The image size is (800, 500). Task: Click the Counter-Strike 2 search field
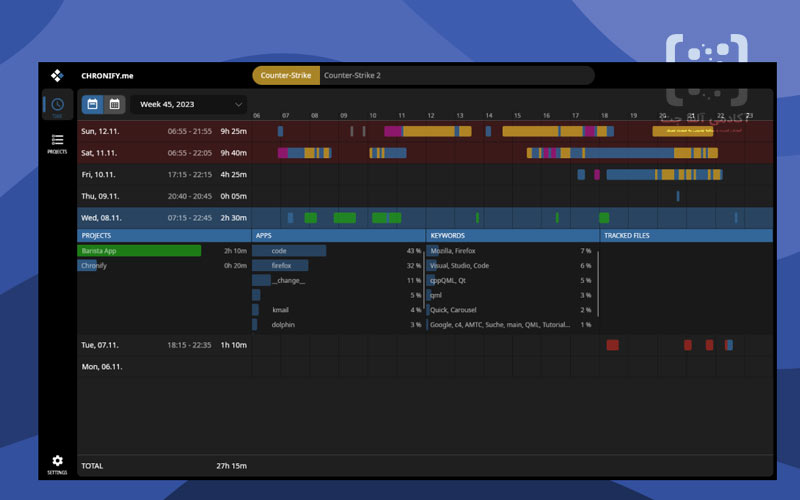(x=457, y=76)
